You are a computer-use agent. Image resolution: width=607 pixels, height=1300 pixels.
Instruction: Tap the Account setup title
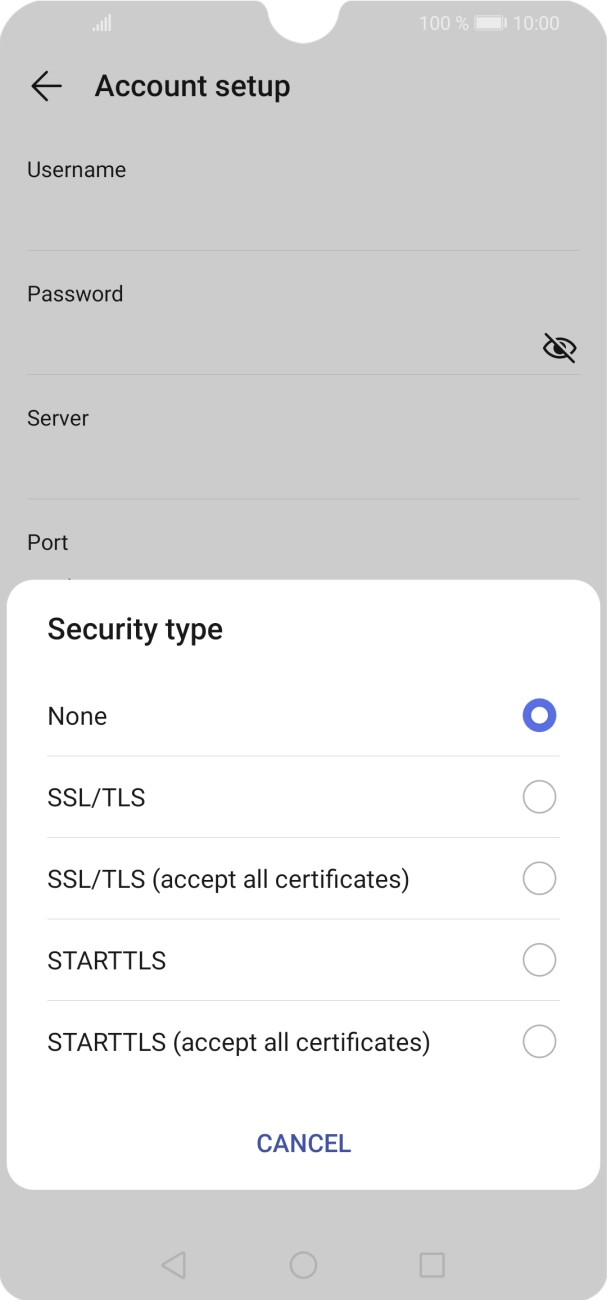[x=192, y=87]
